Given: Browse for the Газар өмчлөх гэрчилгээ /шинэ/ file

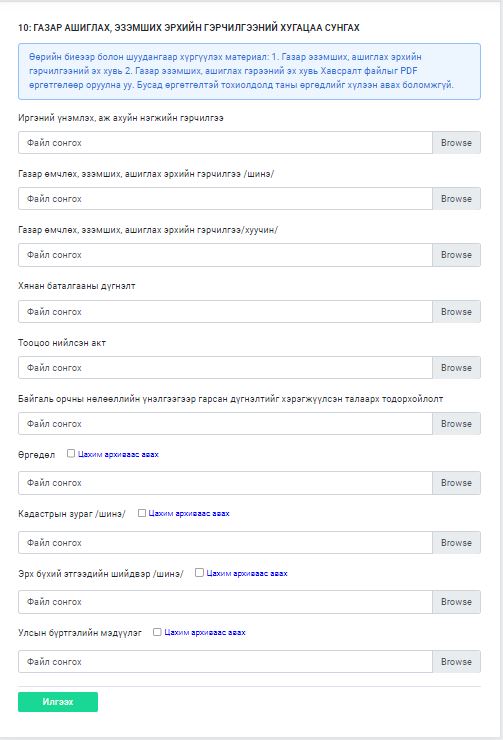Looking at the screenshot, I should click(456, 199).
